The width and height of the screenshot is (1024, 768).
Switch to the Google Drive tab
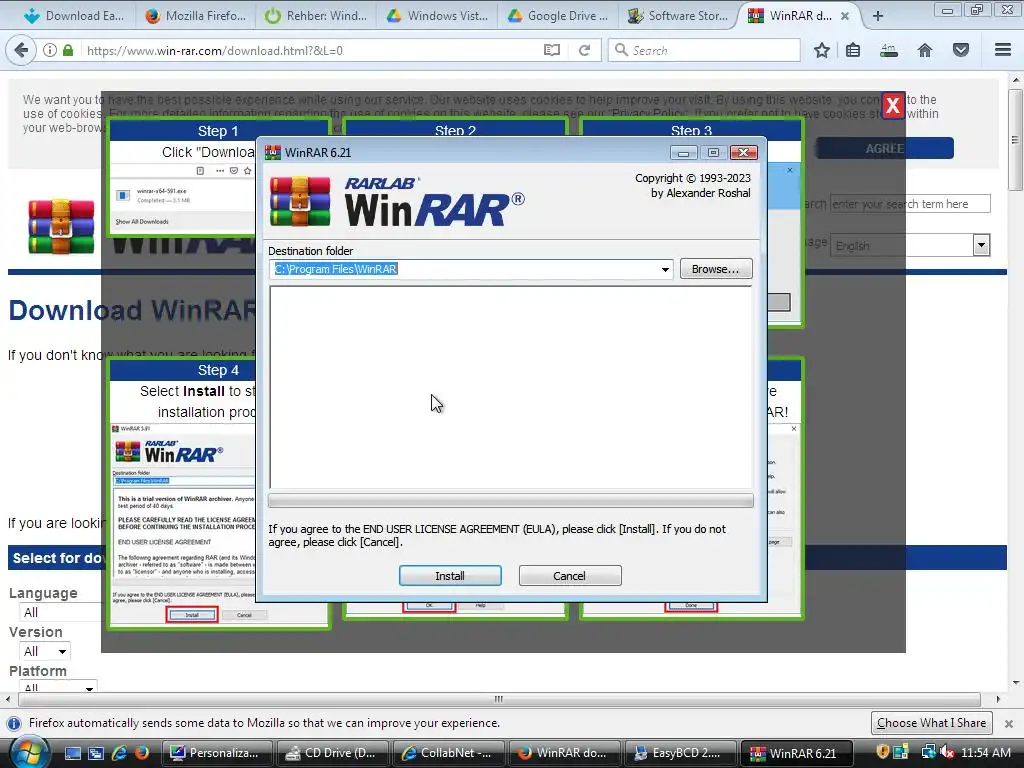[x=558, y=16]
